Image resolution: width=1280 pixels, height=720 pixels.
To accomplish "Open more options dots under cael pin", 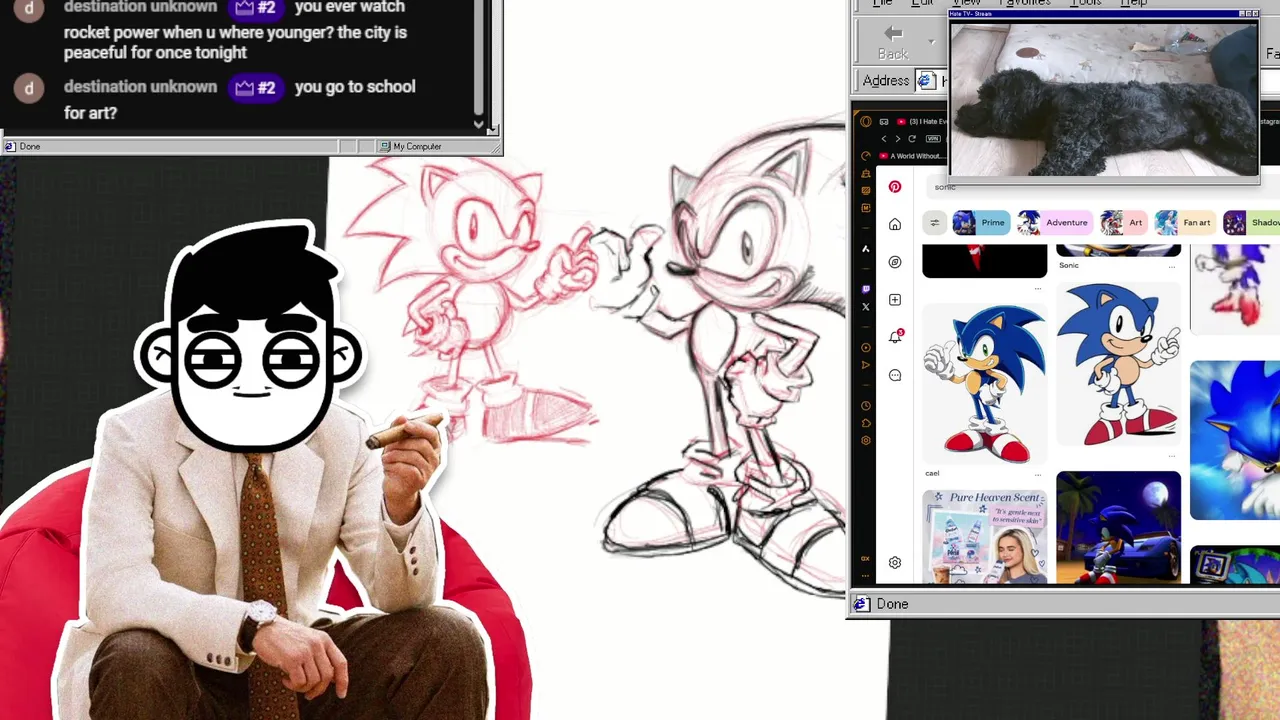I will (x=1038, y=474).
